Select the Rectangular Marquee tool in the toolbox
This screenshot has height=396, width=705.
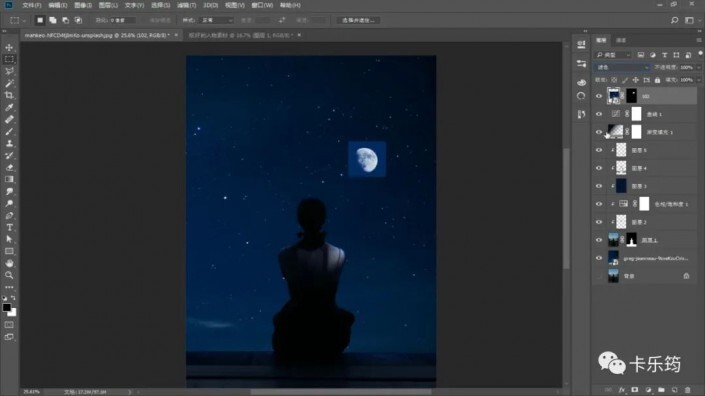9,59
